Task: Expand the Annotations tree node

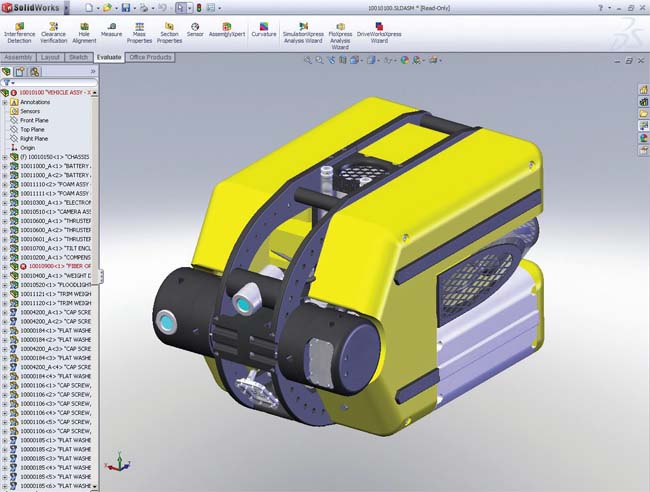Action: pyautogui.click(x=5, y=102)
